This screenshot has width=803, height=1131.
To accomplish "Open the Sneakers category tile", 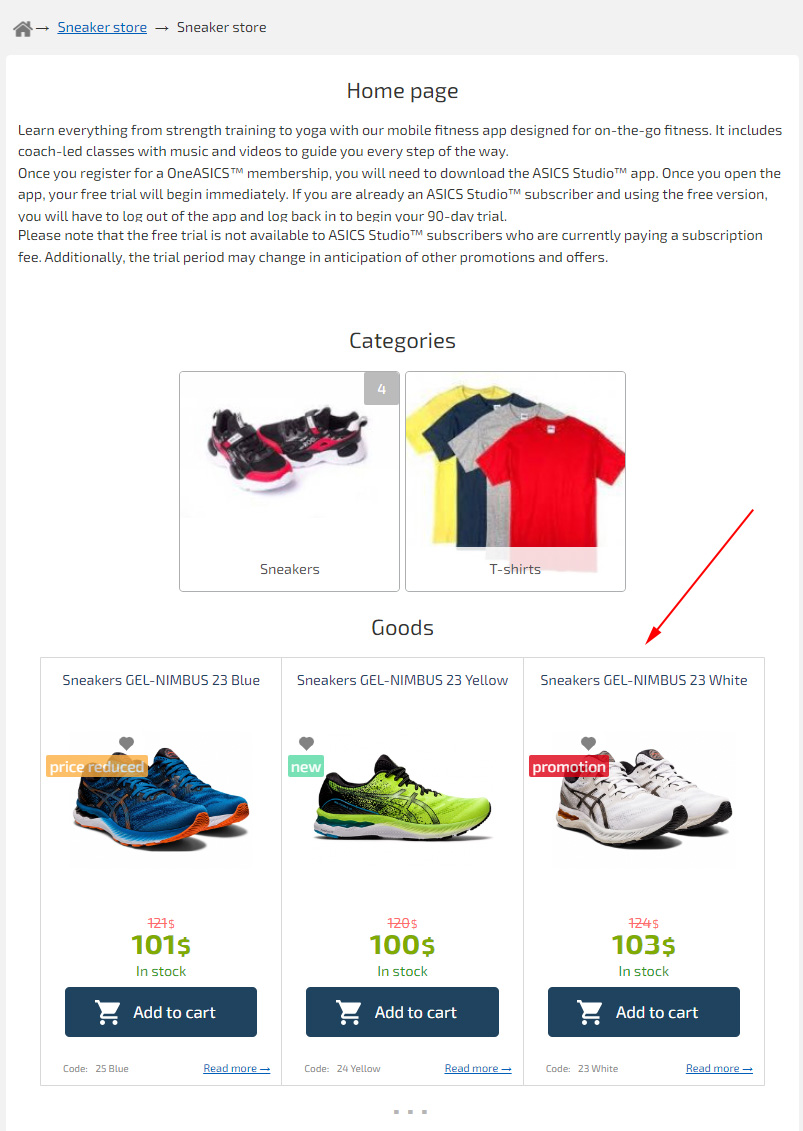I will [x=289, y=481].
